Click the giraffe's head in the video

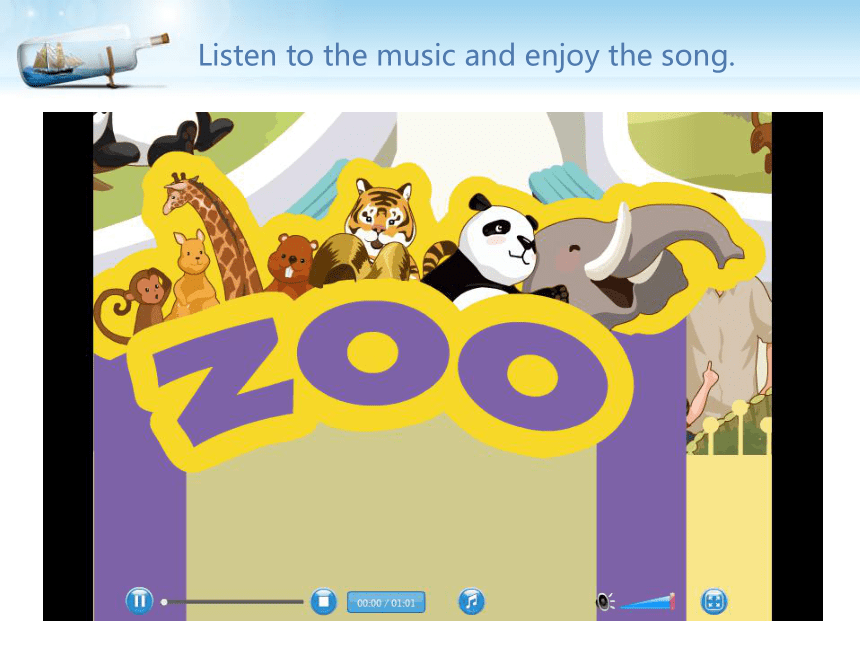coord(179,193)
